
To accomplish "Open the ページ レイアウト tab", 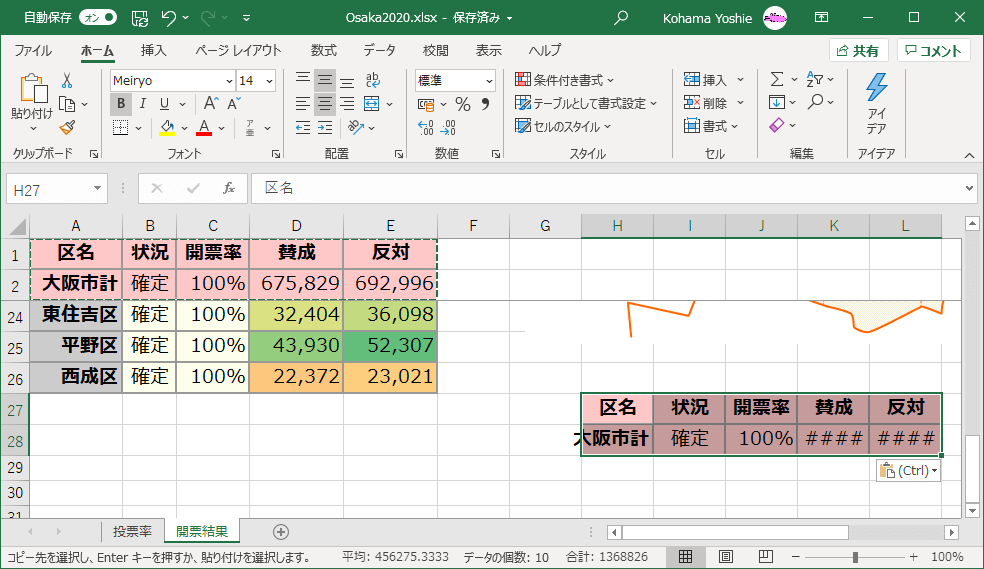I will tap(238, 51).
